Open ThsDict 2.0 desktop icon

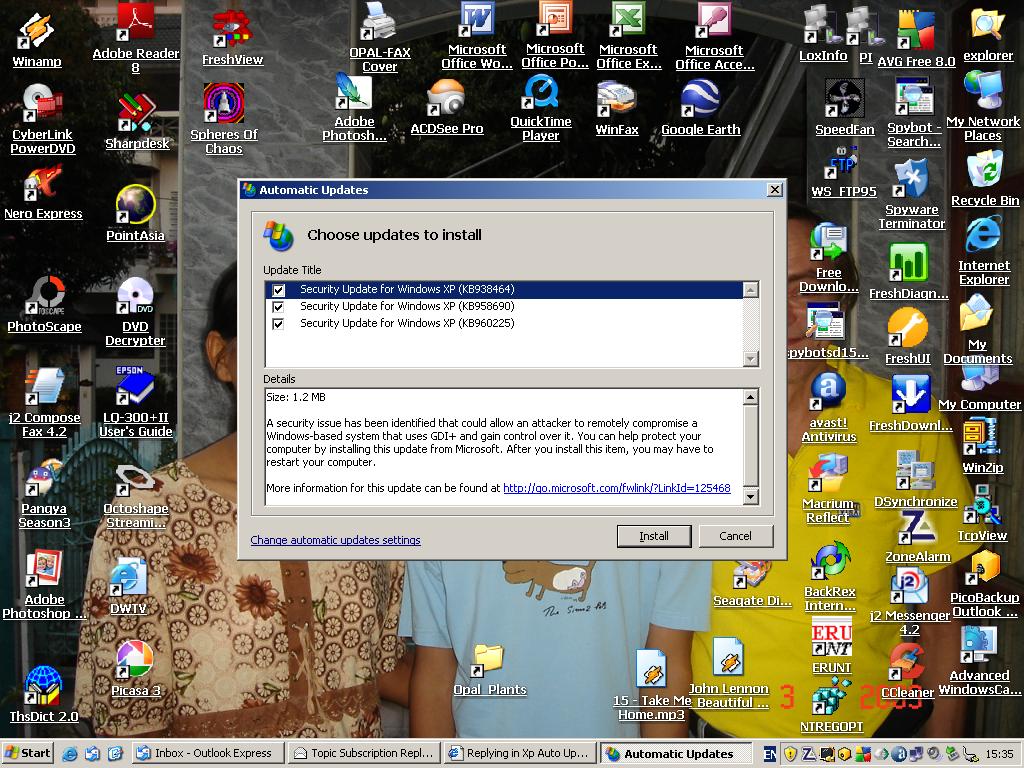44,694
